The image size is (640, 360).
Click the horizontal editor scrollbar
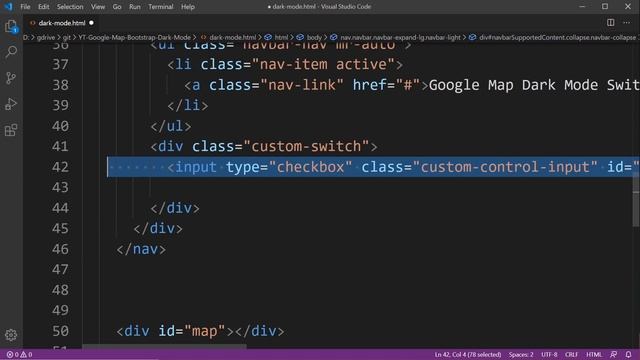click(164, 346)
